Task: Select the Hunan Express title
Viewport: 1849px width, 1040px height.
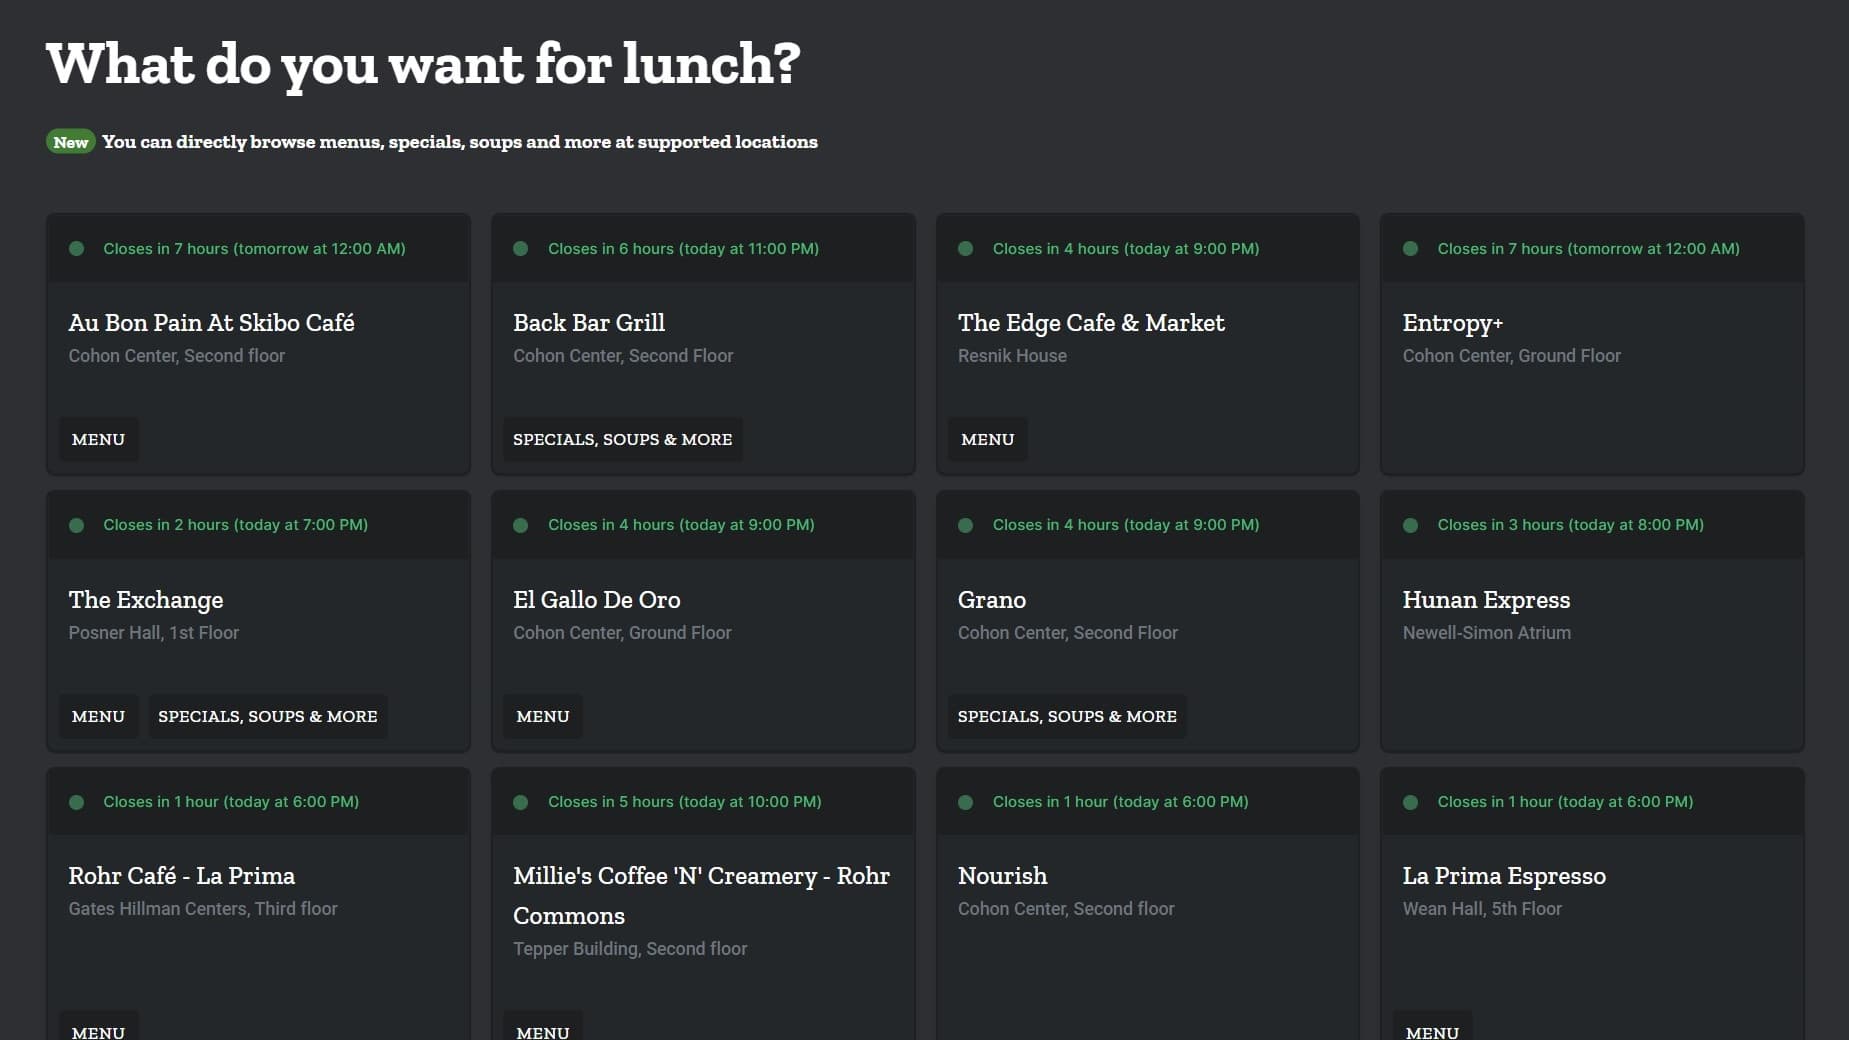Action: pyautogui.click(x=1486, y=600)
